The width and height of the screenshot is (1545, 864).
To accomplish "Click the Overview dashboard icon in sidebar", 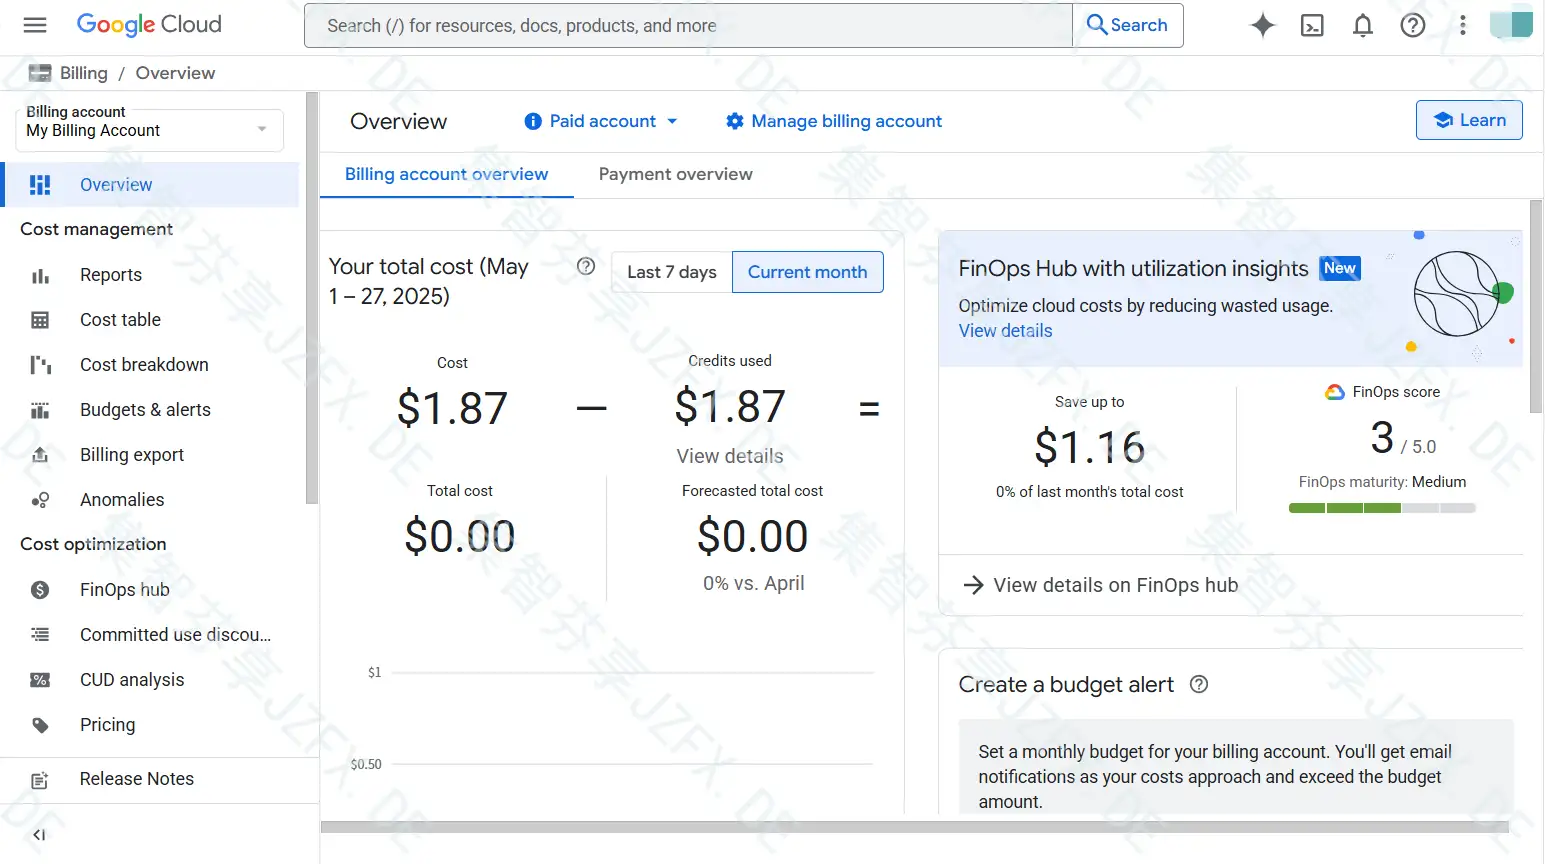I will click(x=40, y=185).
